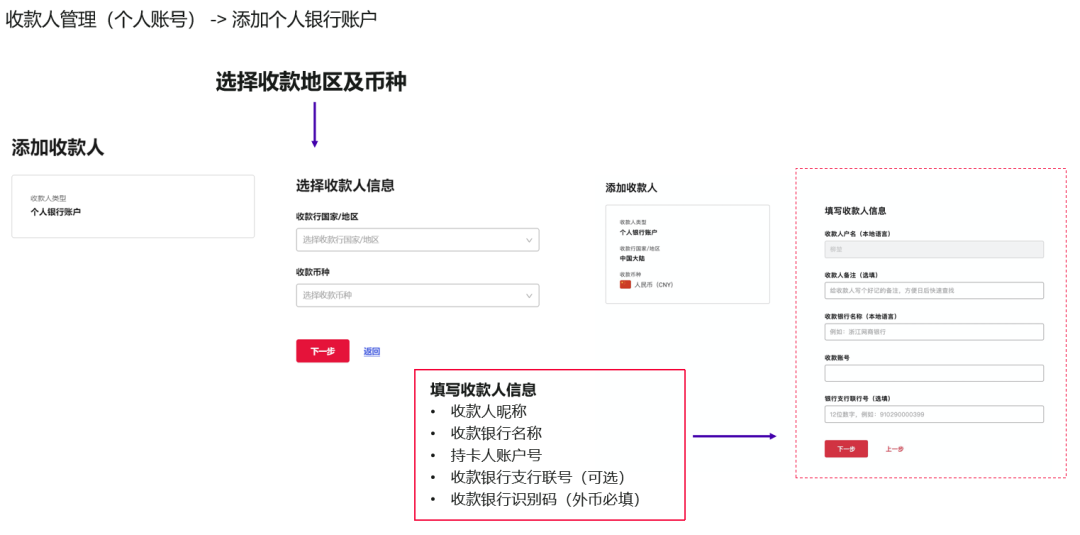Click the chevron arrow in 收款币种 field
The height and width of the screenshot is (535, 1080).
click(x=529, y=295)
